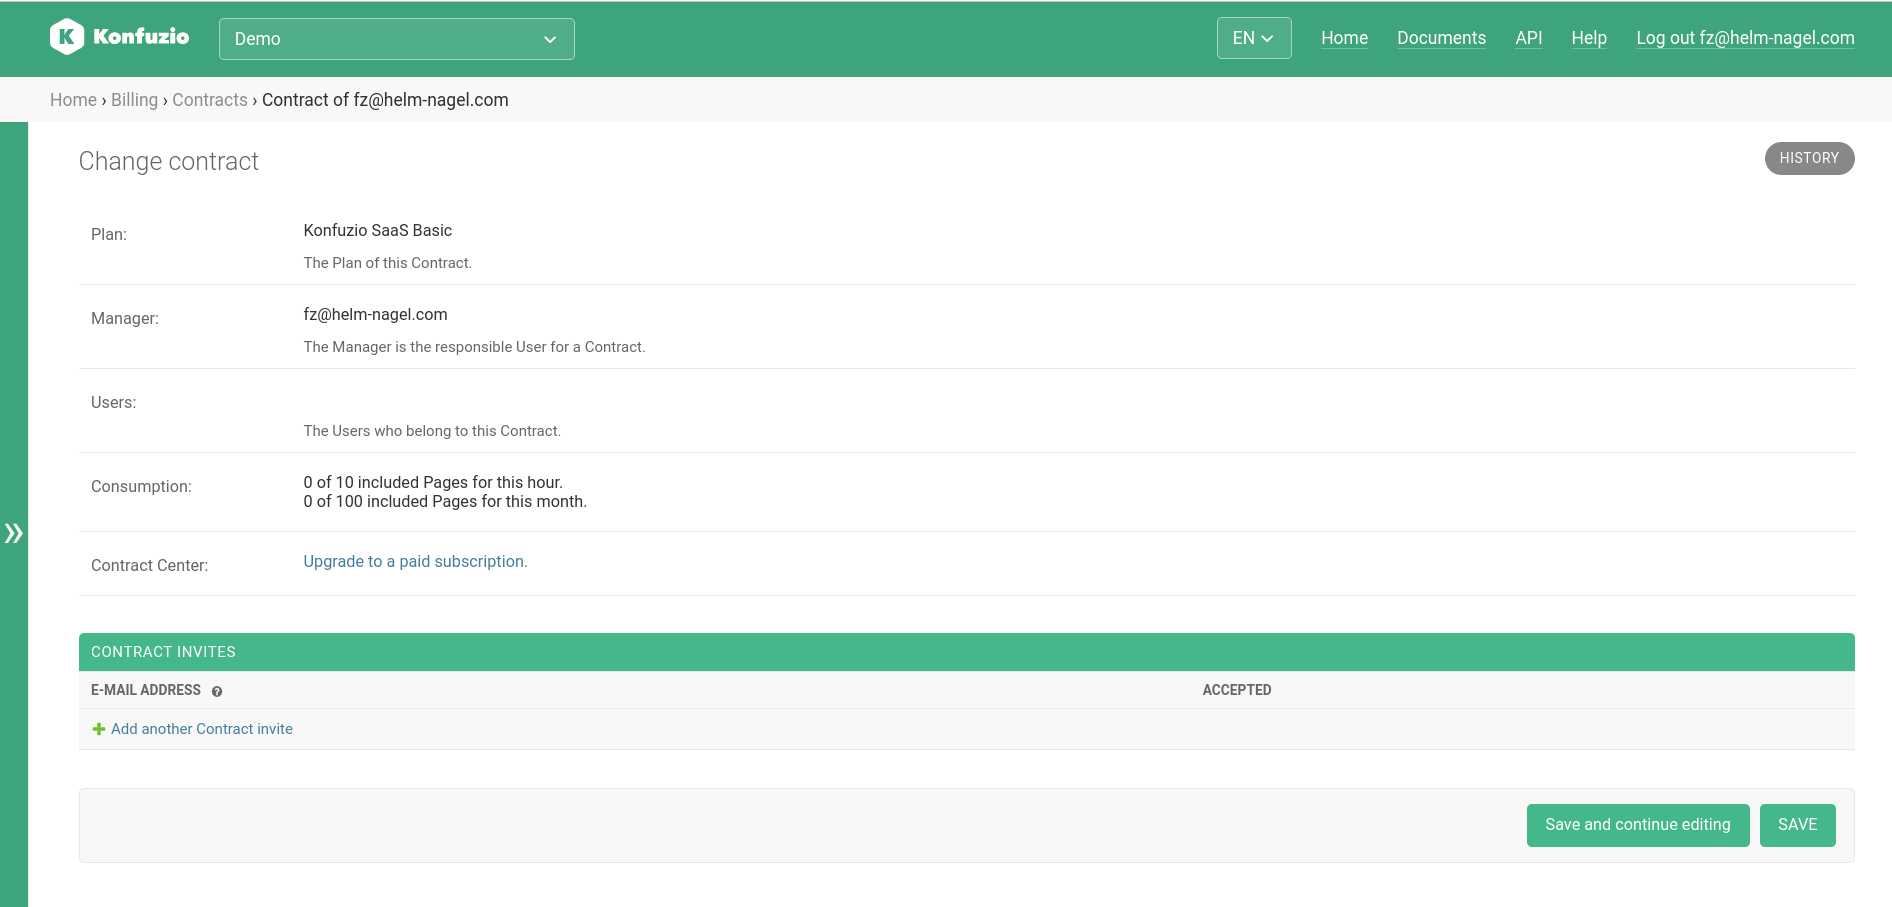1892x907 pixels.
Task: Click Add another Contract invite
Action: [x=201, y=729]
